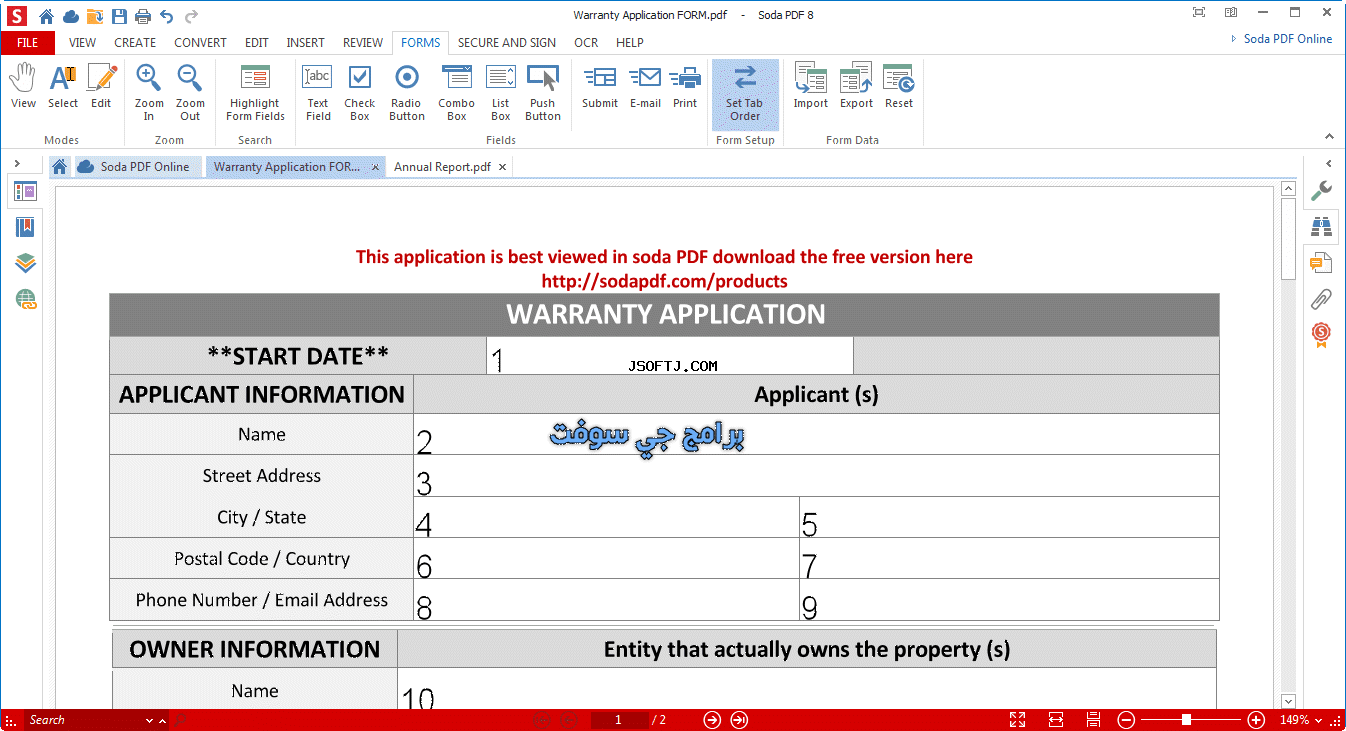The width and height of the screenshot is (1346, 731).
Task: Open the wrench properties panel
Action: tap(1321, 190)
